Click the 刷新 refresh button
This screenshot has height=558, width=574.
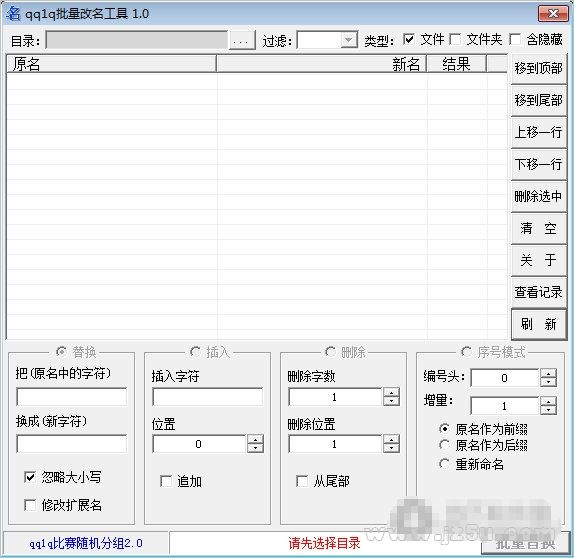538,324
